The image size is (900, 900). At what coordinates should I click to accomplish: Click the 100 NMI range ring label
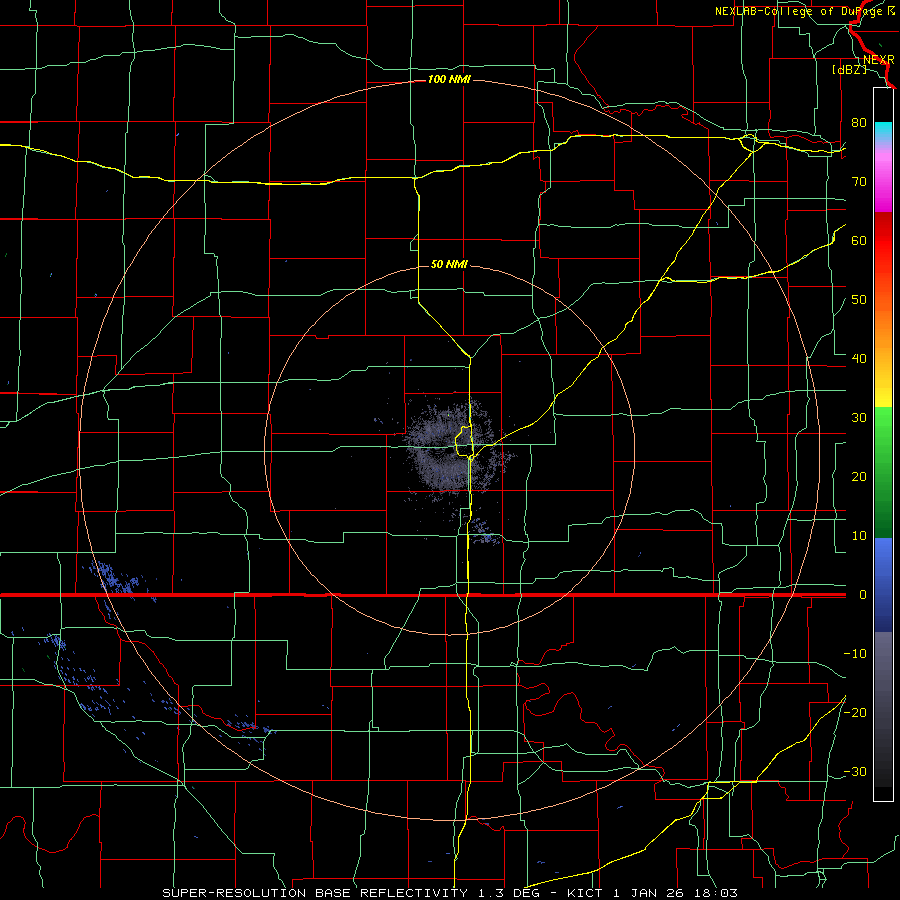tap(449, 79)
